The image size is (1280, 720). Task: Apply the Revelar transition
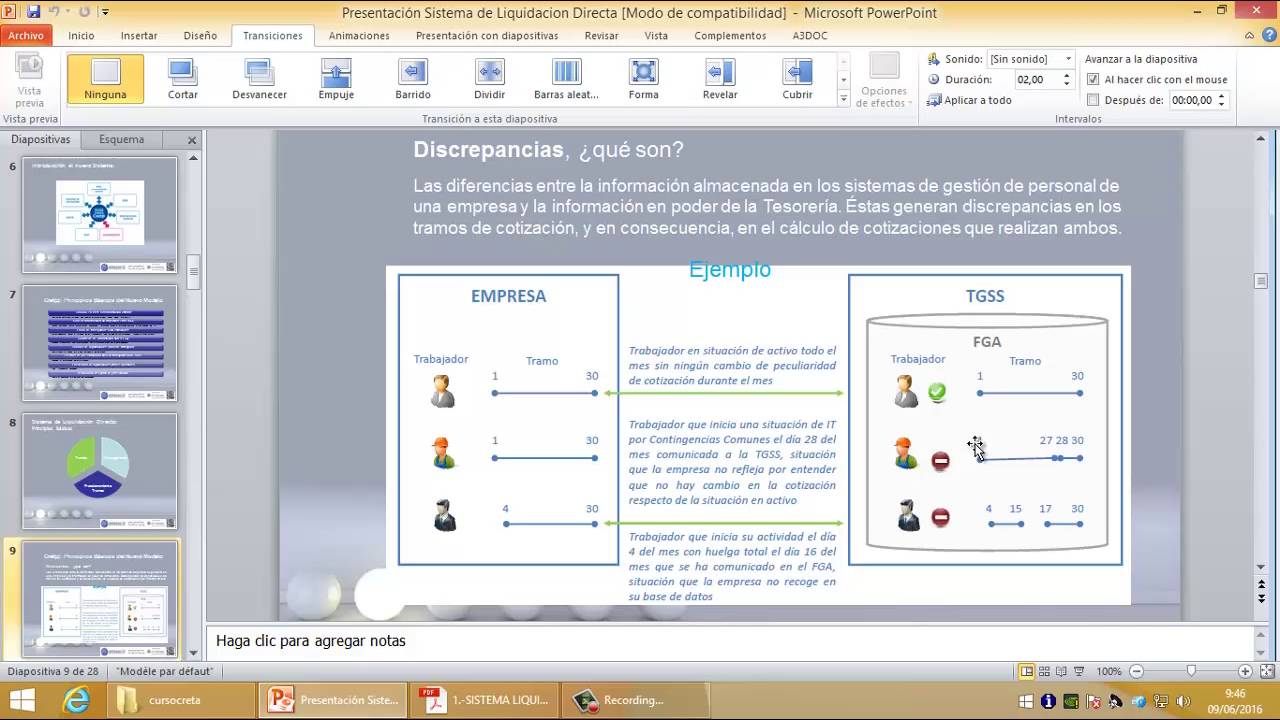pos(720,79)
